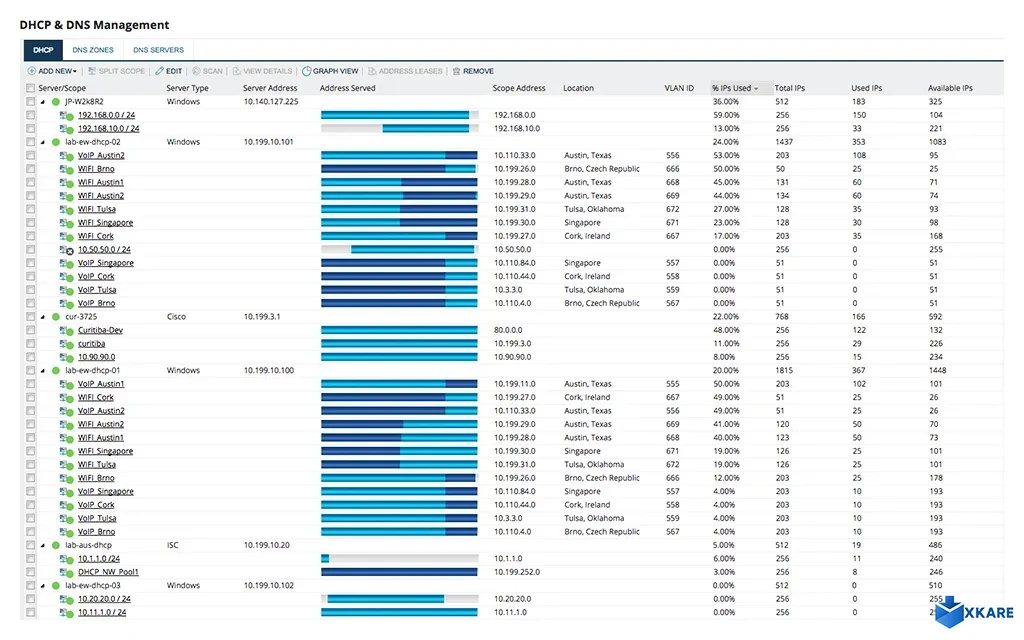Click scope icon next to 10.1.1.0 /24
The height and width of the screenshot is (640, 1024).
(67, 559)
